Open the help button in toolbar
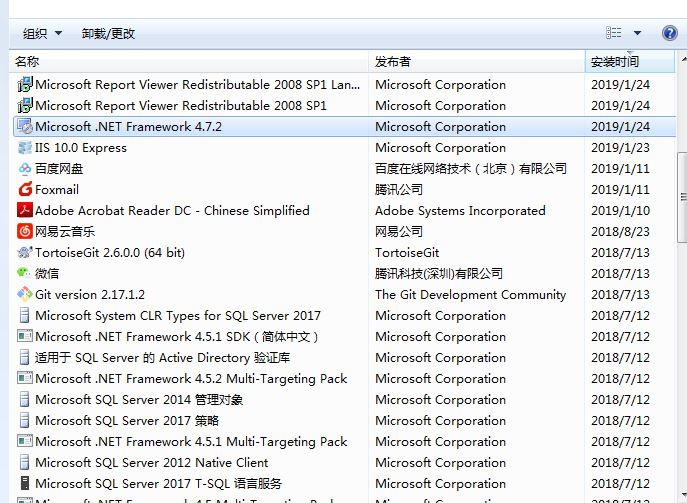This screenshot has height=503, width=687. click(x=669, y=33)
